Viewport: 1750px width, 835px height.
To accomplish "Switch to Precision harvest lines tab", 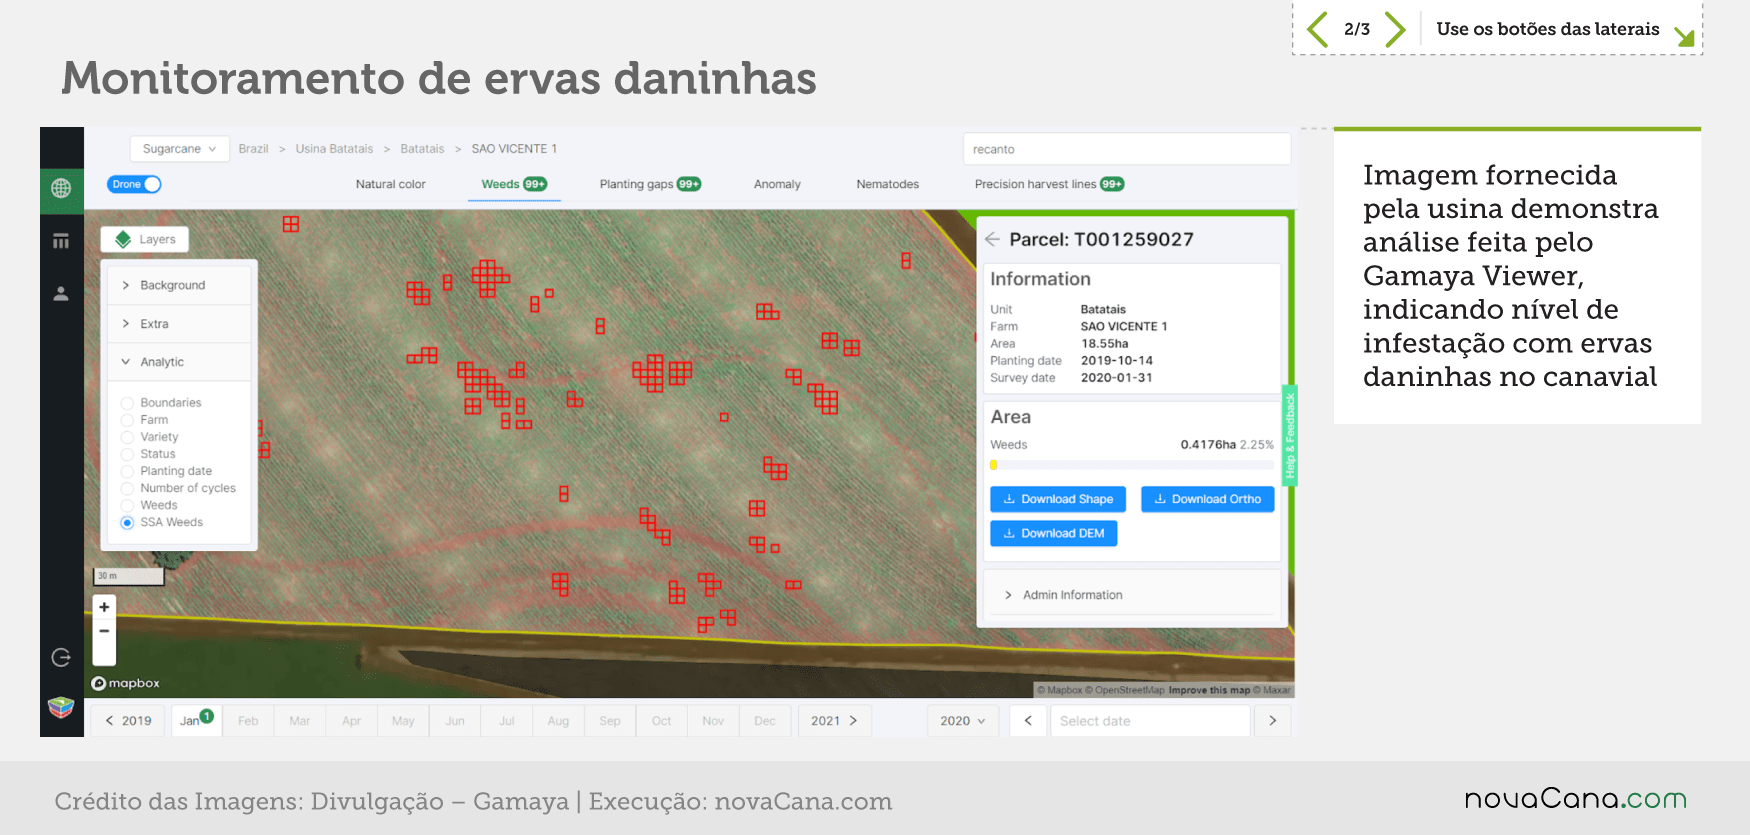I will (x=1049, y=184).
